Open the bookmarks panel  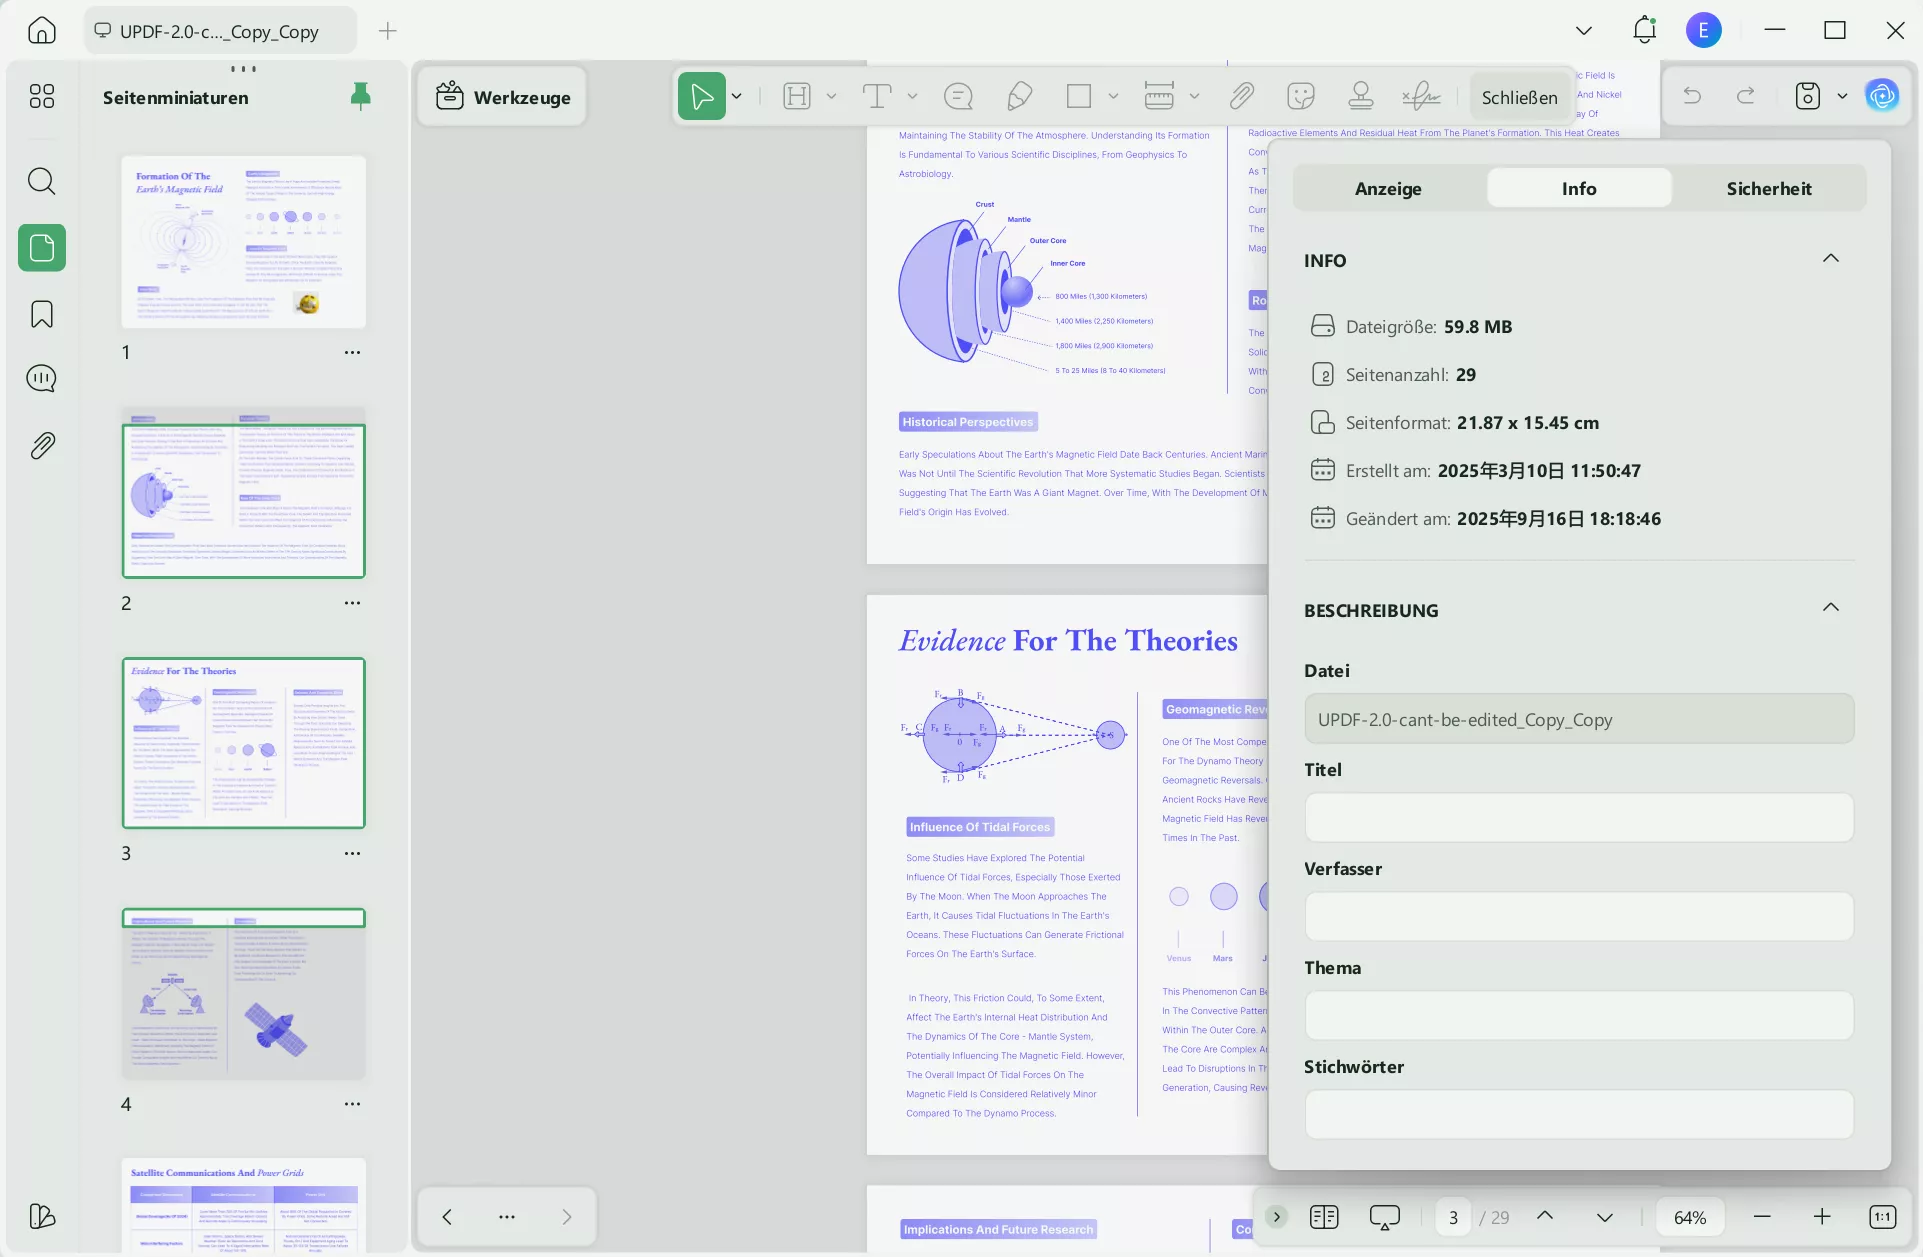(x=41, y=314)
